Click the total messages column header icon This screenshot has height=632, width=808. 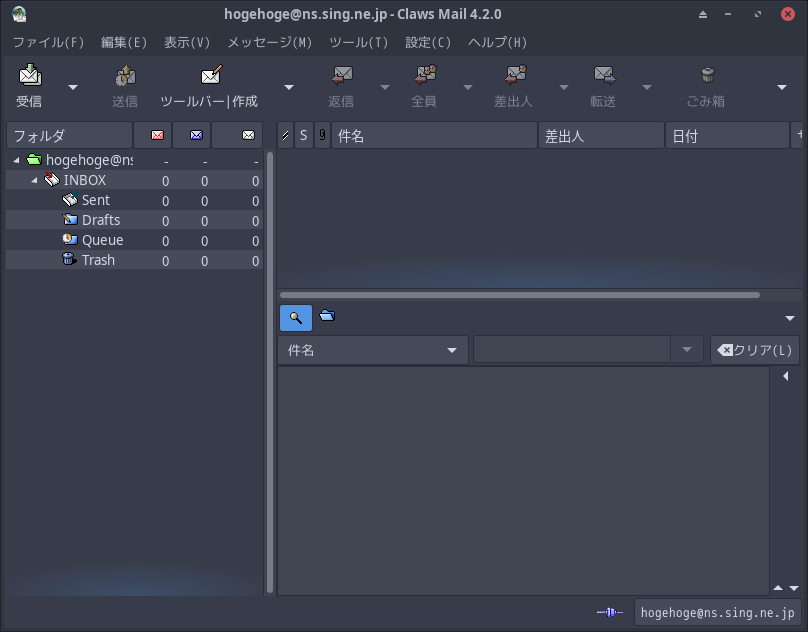coord(248,135)
